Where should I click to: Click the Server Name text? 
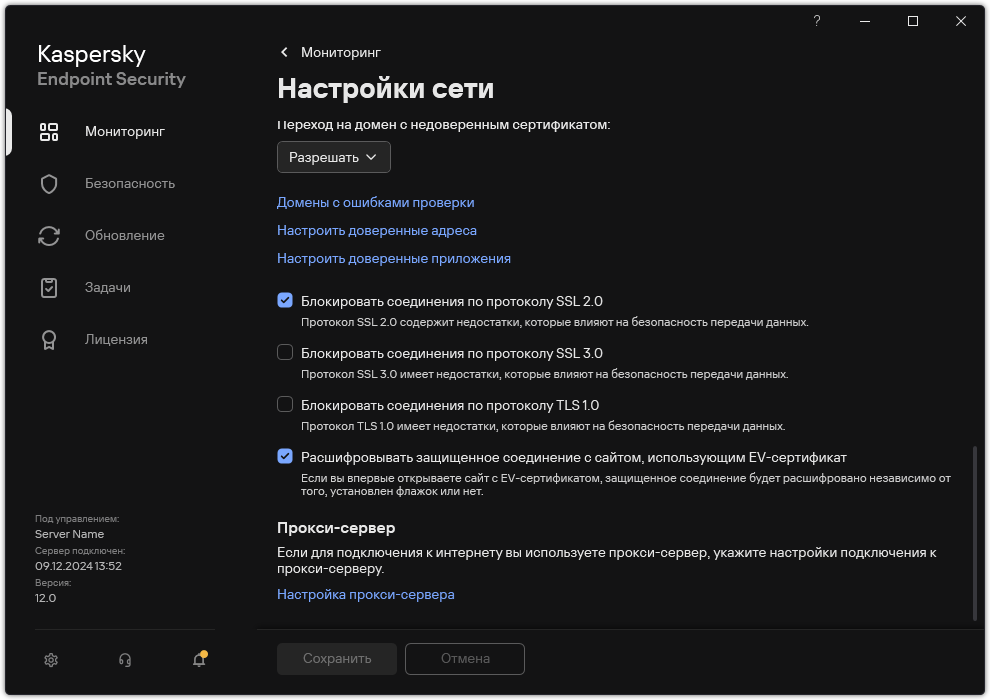click(69, 534)
